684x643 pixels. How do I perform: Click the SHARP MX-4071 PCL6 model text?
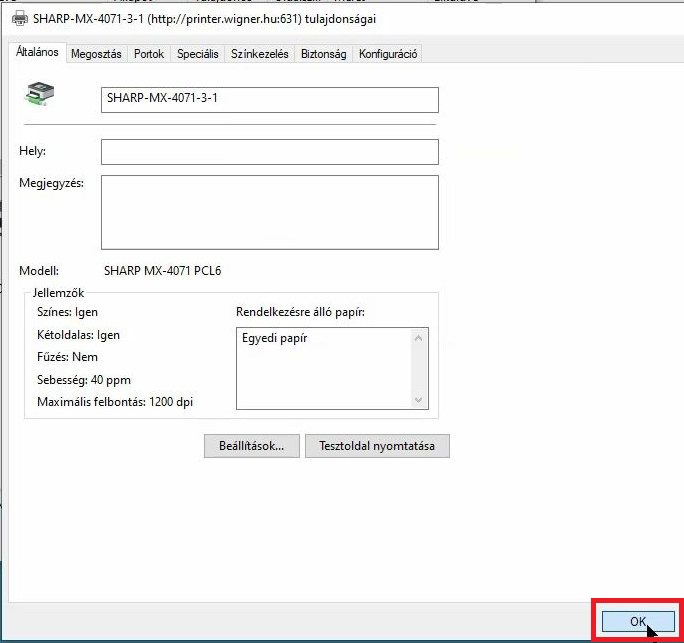coord(163,271)
